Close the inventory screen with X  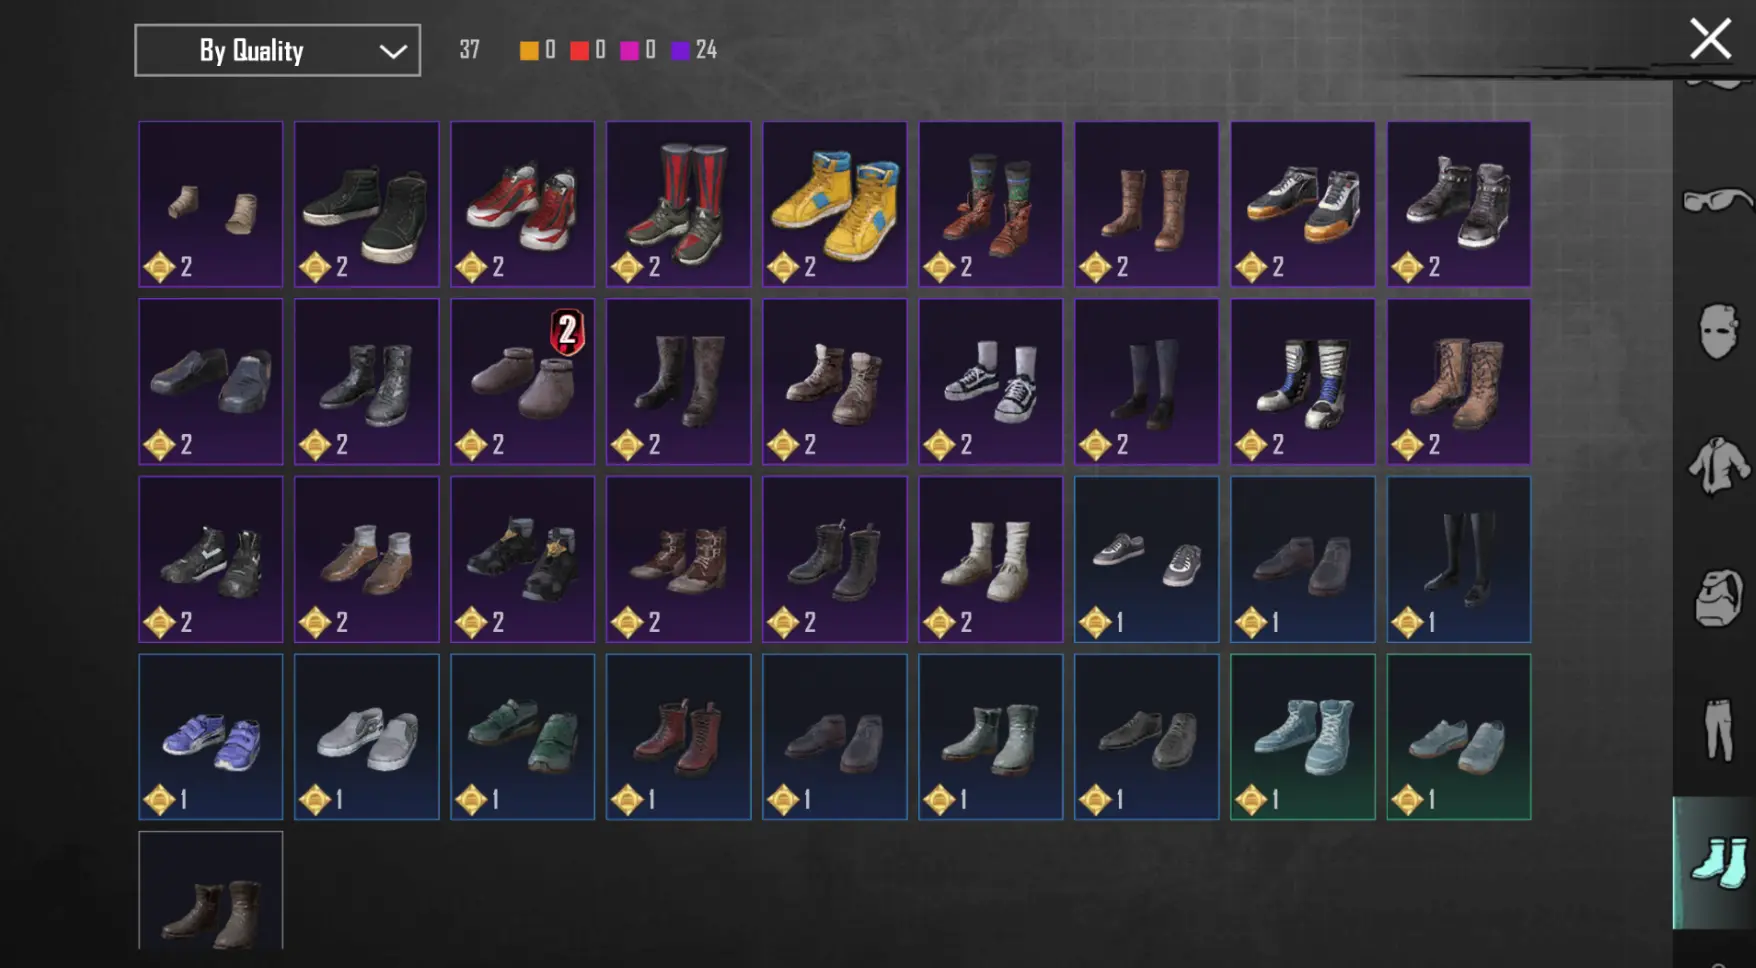[1710, 39]
